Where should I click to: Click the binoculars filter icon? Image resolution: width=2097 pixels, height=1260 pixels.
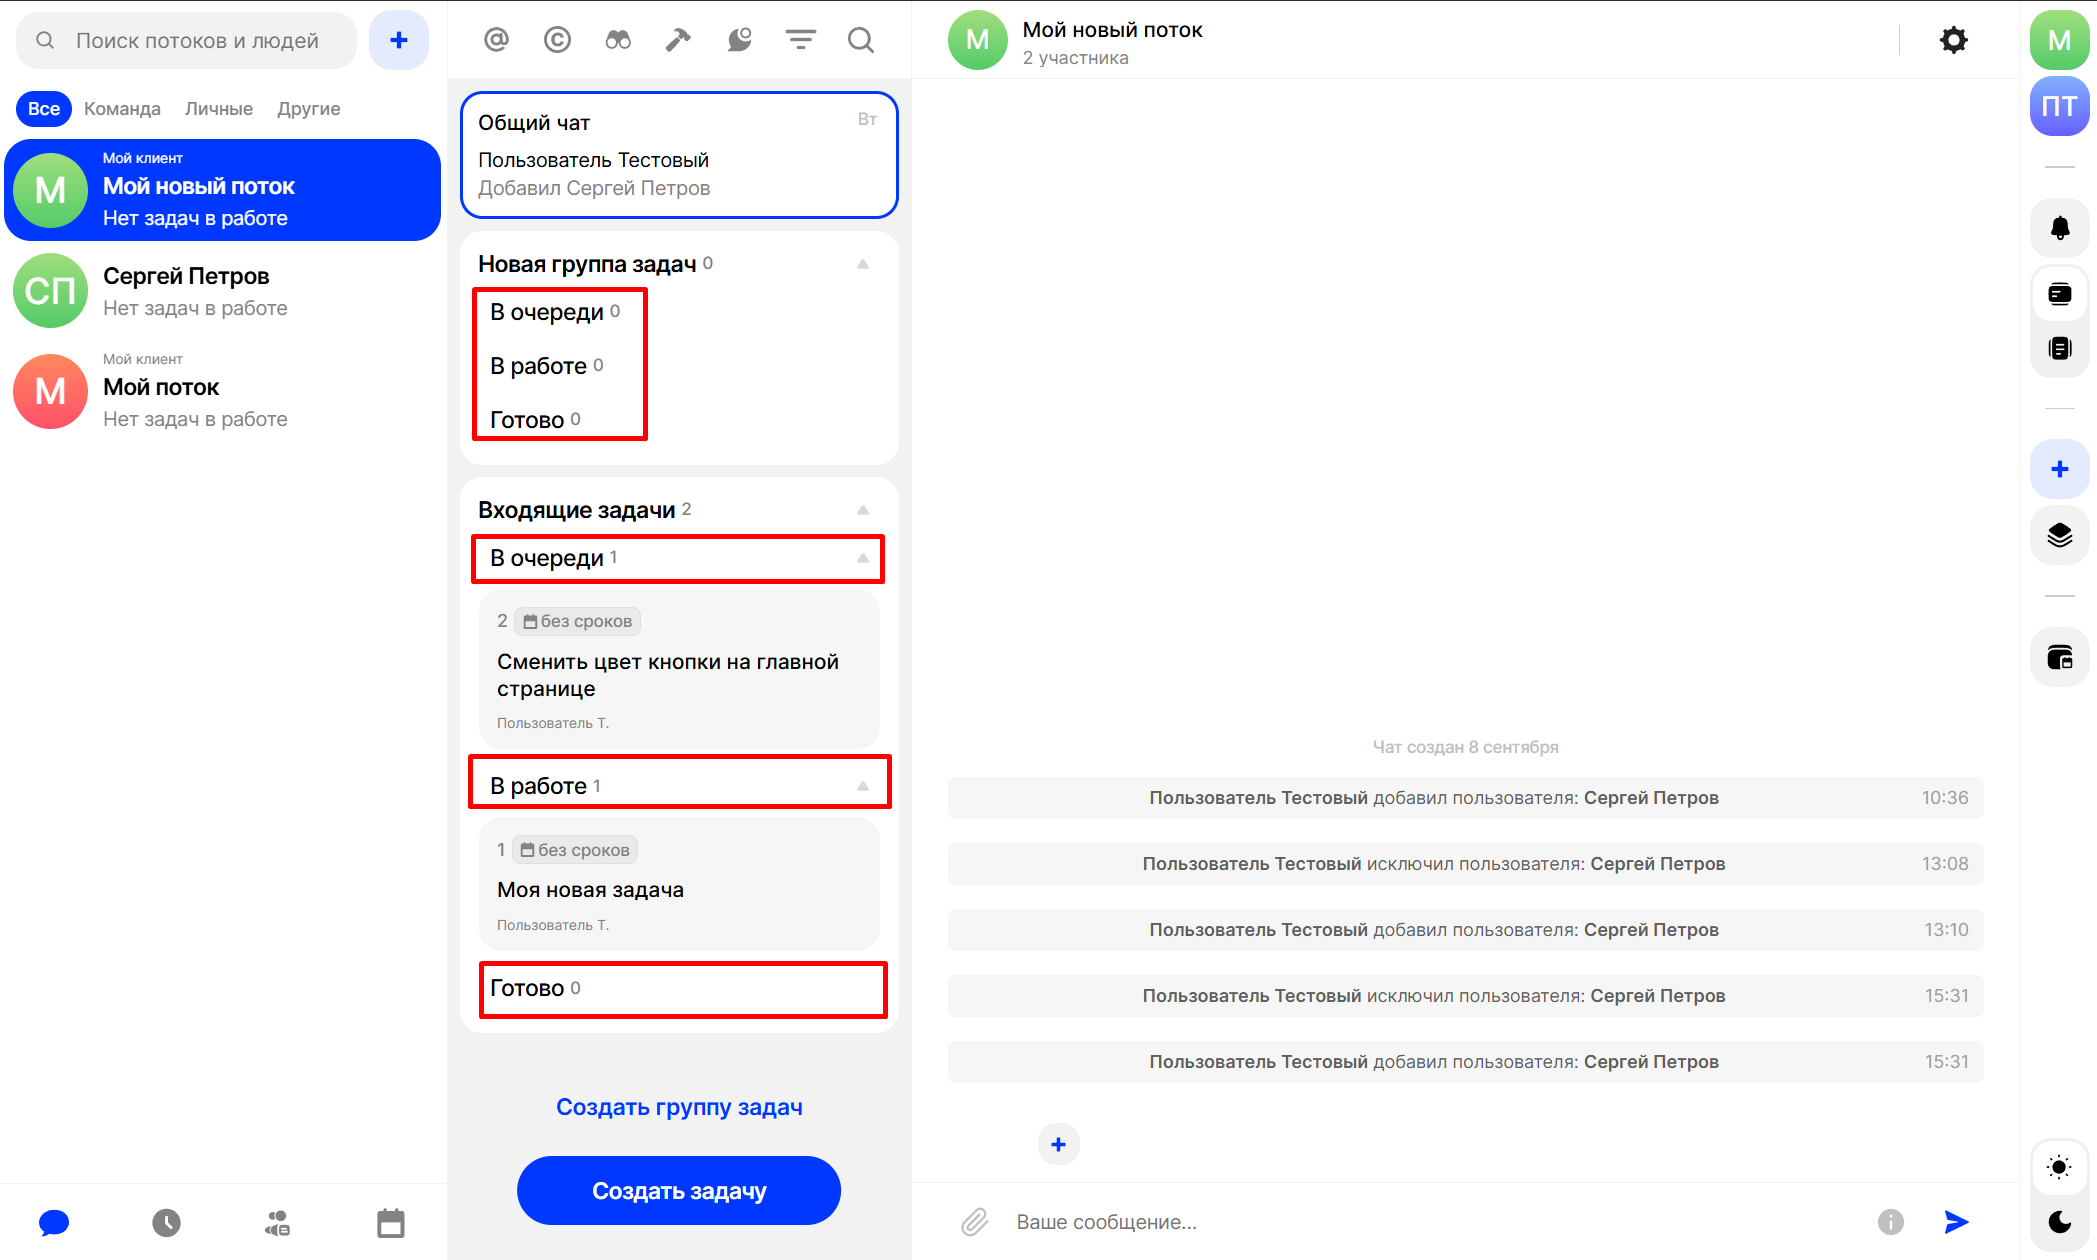(x=618, y=40)
